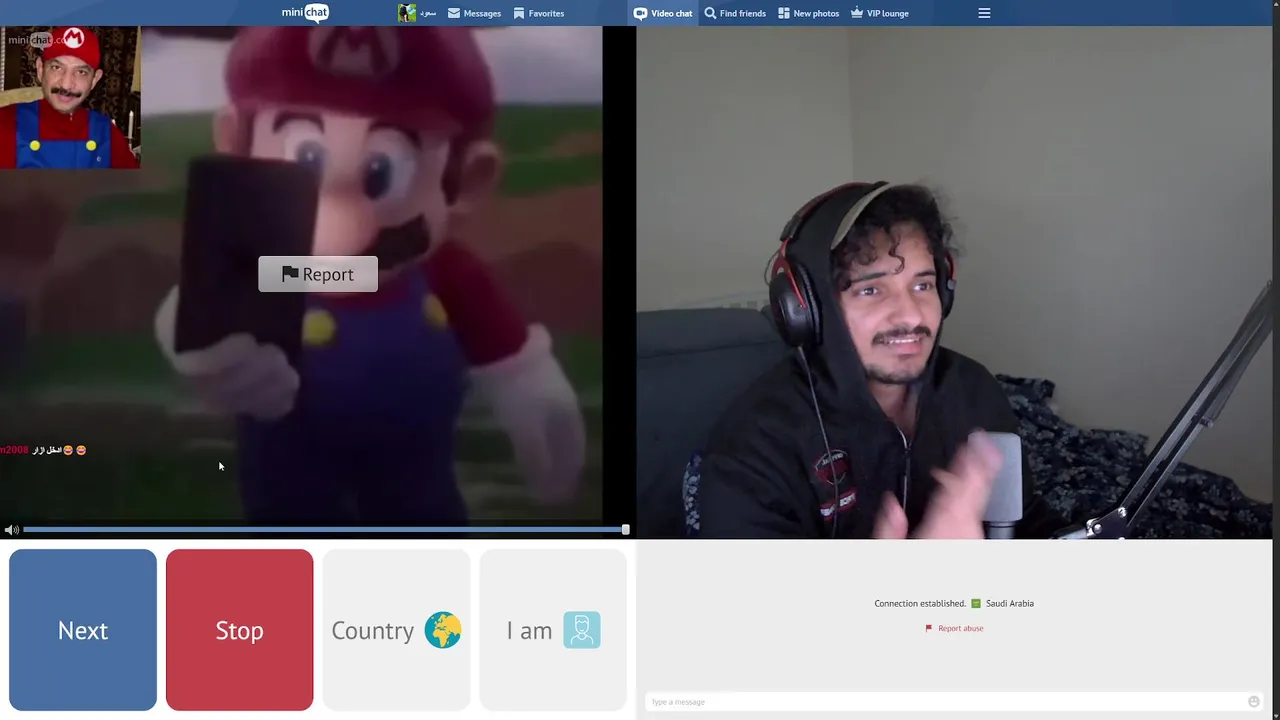Mute the stranger's video volume icon
The image size is (1280, 720).
pos(11,530)
